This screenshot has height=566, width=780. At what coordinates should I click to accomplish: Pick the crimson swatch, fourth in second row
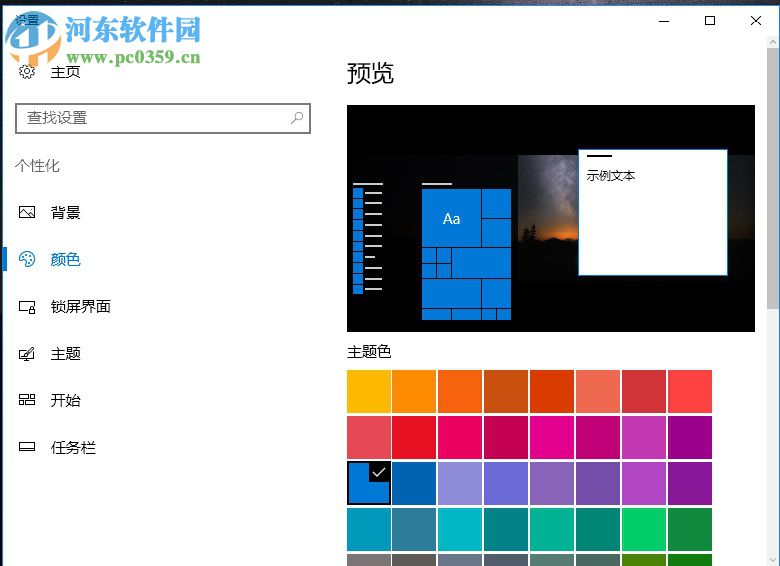point(506,437)
